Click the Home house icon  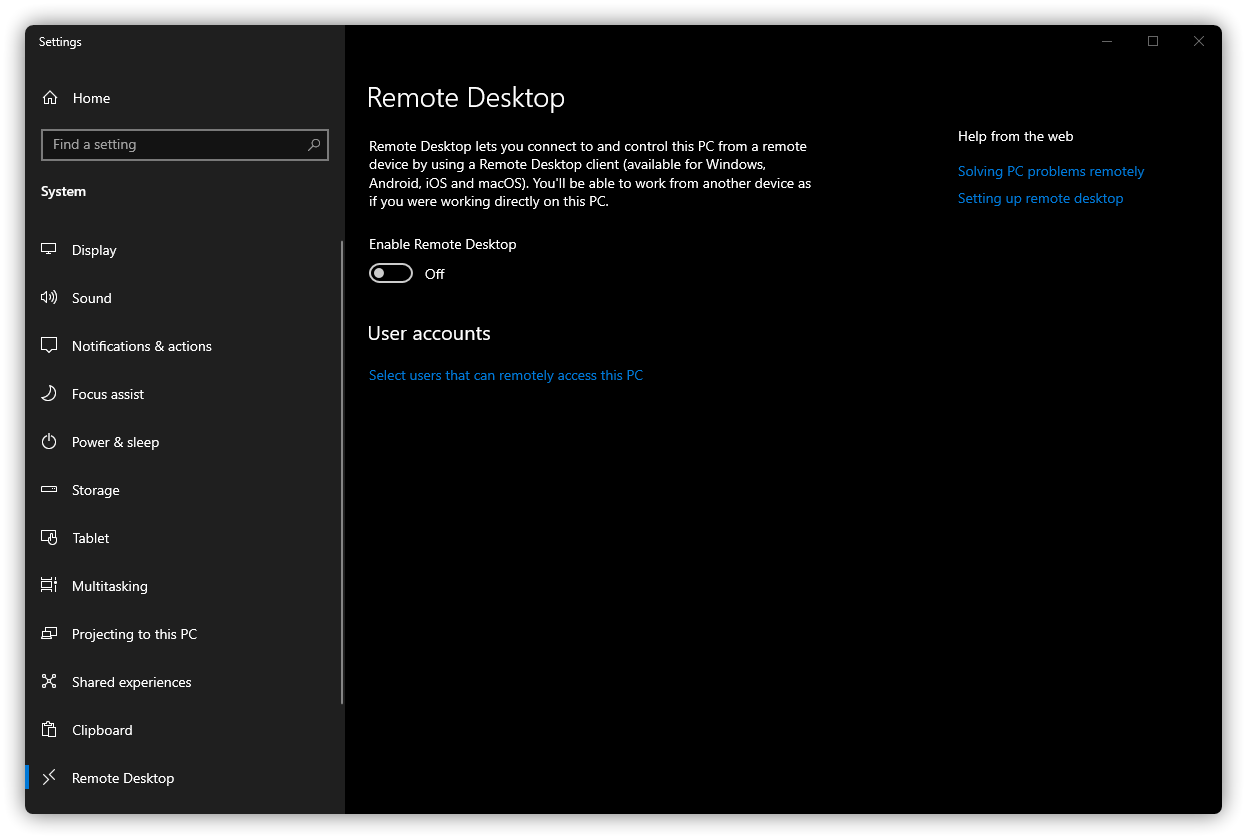coord(49,98)
